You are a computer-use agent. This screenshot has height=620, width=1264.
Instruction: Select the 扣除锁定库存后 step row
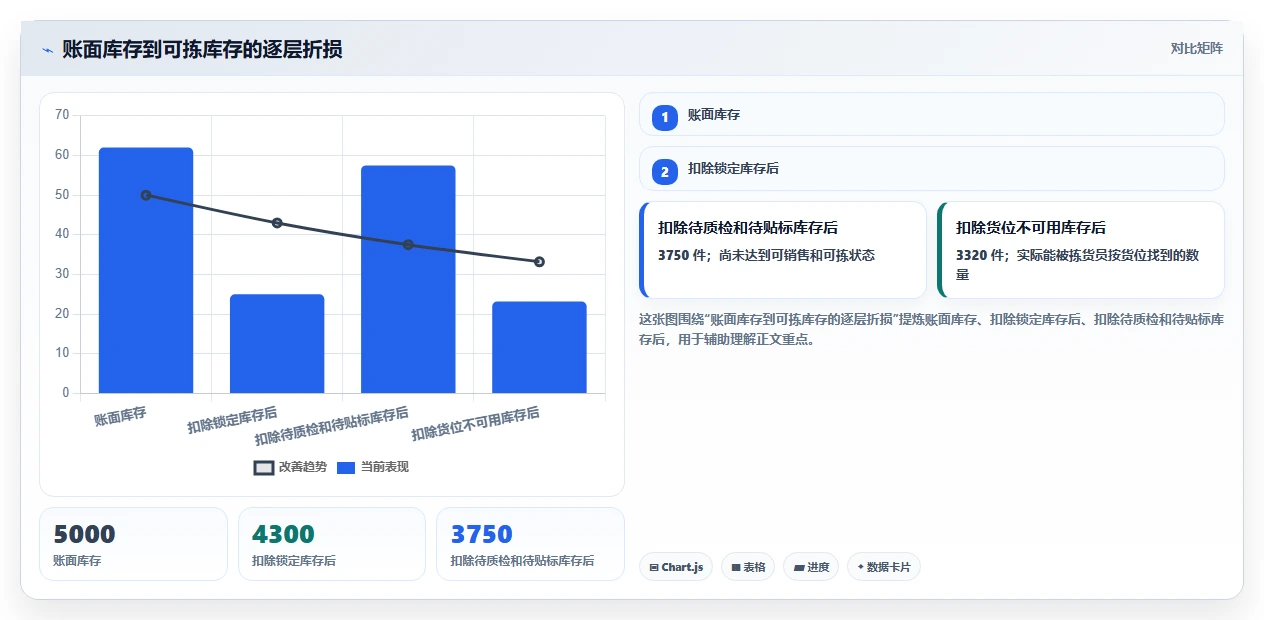932,168
